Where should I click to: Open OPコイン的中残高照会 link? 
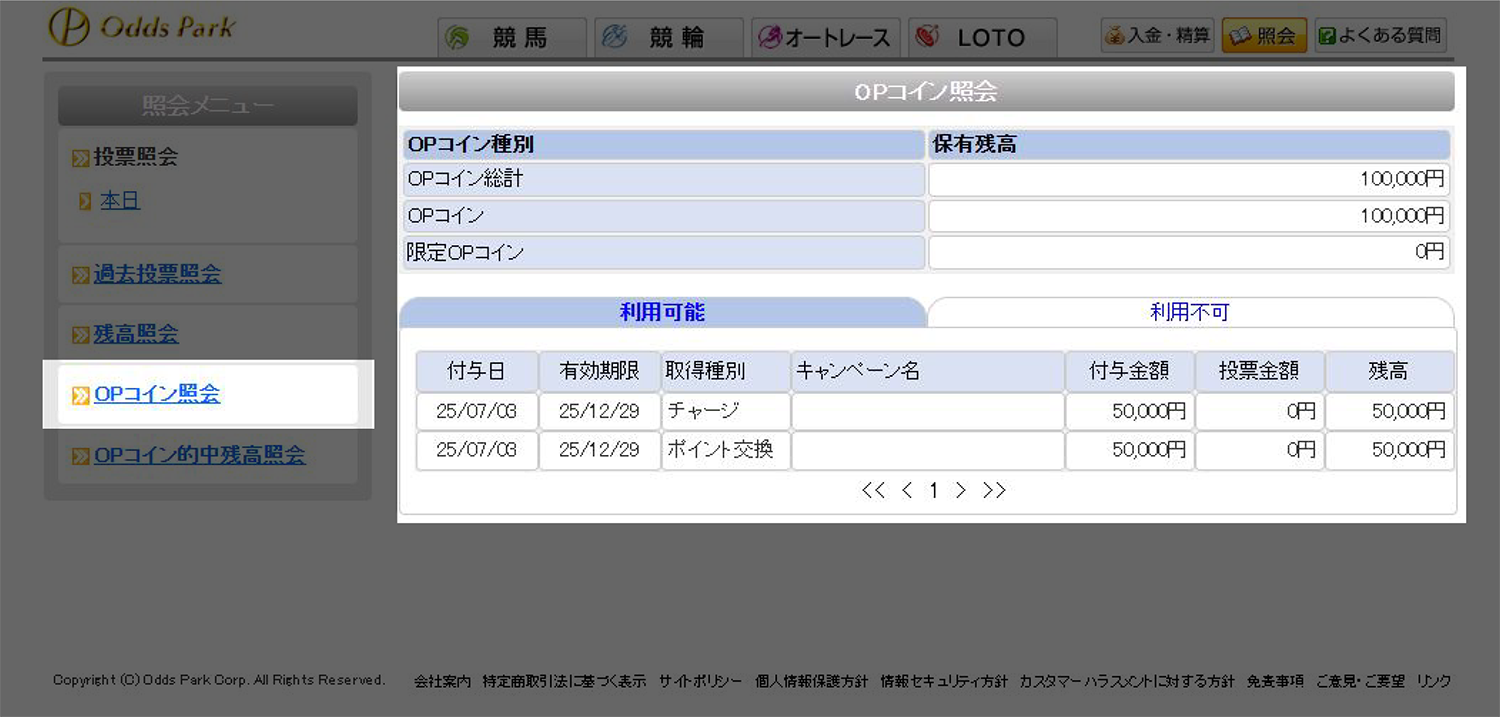click(x=200, y=455)
